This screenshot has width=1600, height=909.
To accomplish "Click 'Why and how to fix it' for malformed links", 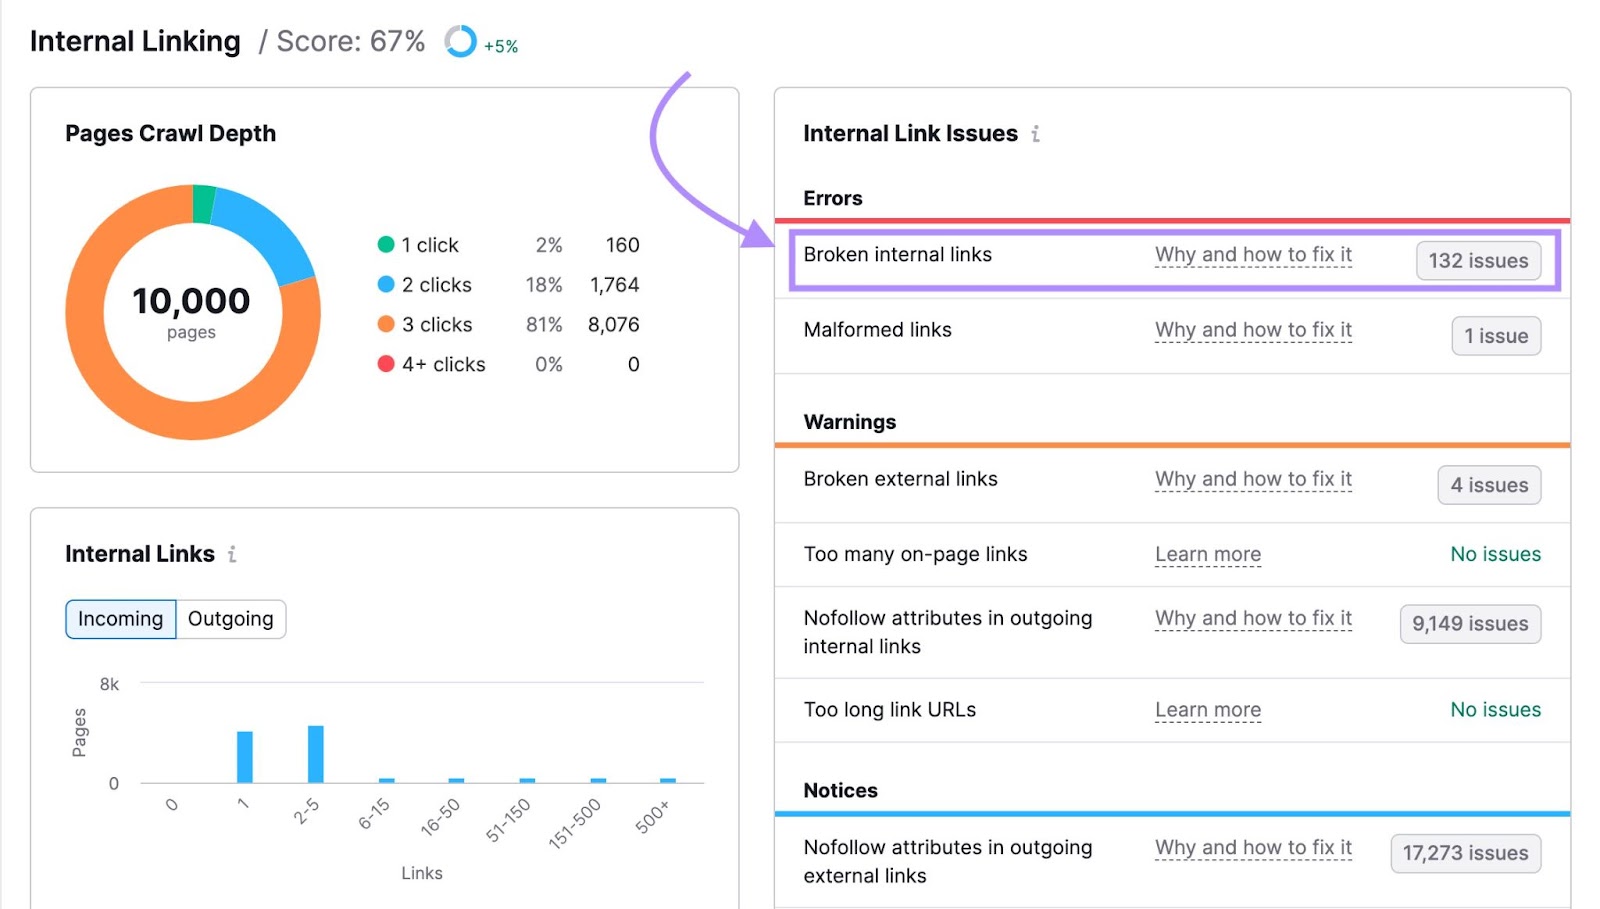I will click(1253, 330).
